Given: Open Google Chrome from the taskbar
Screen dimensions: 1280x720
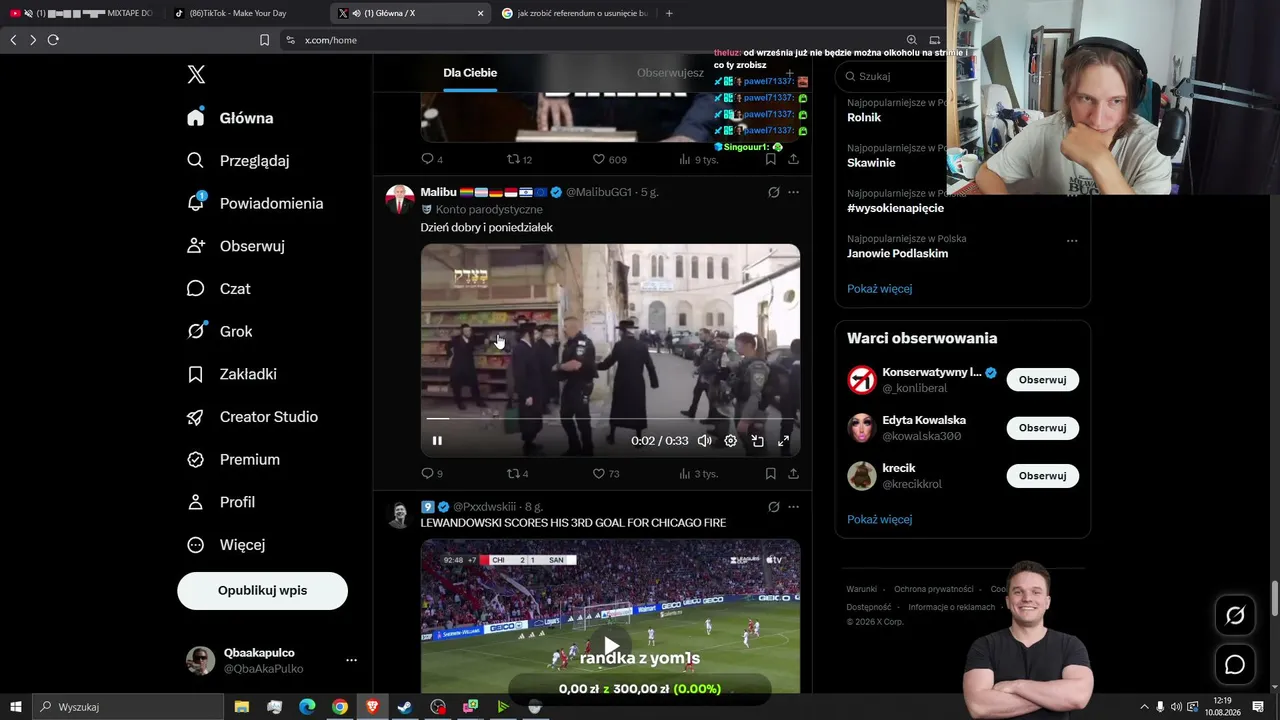Looking at the screenshot, I should pyautogui.click(x=340, y=707).
